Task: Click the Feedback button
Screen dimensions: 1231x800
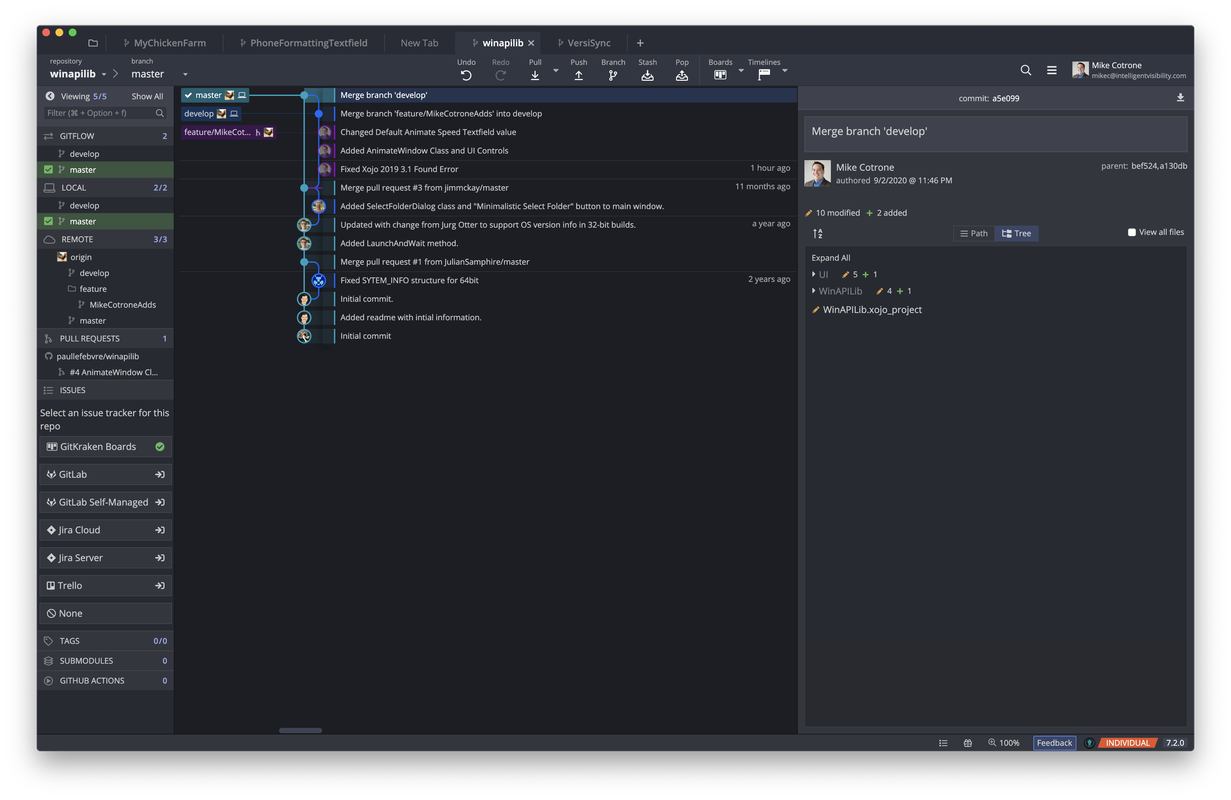Action: [x=1054, y=743]
